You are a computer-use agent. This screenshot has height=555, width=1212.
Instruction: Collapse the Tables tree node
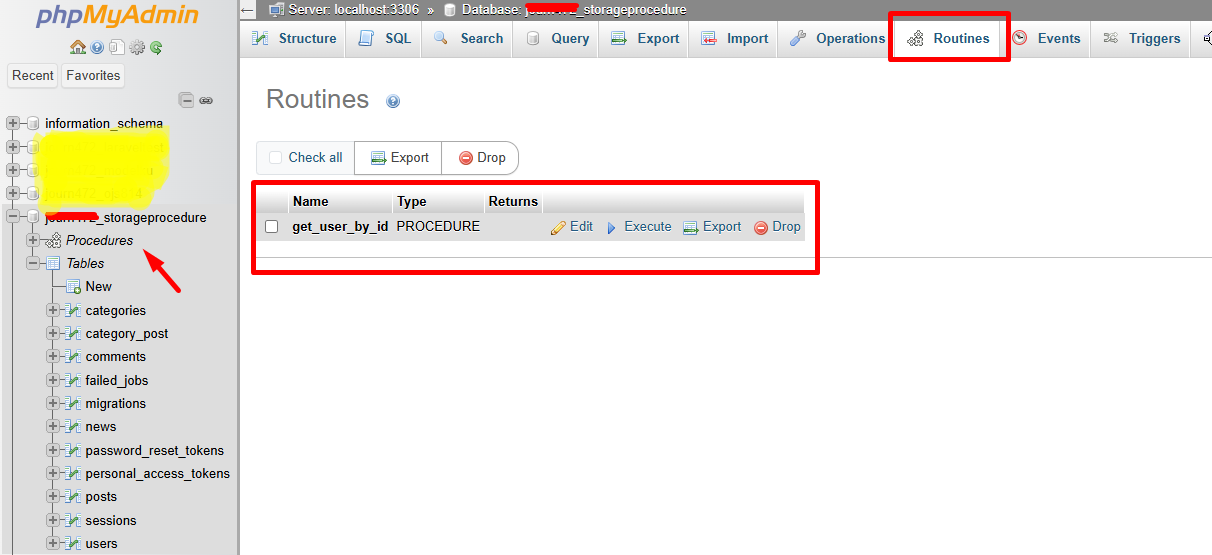pos(33,263)
